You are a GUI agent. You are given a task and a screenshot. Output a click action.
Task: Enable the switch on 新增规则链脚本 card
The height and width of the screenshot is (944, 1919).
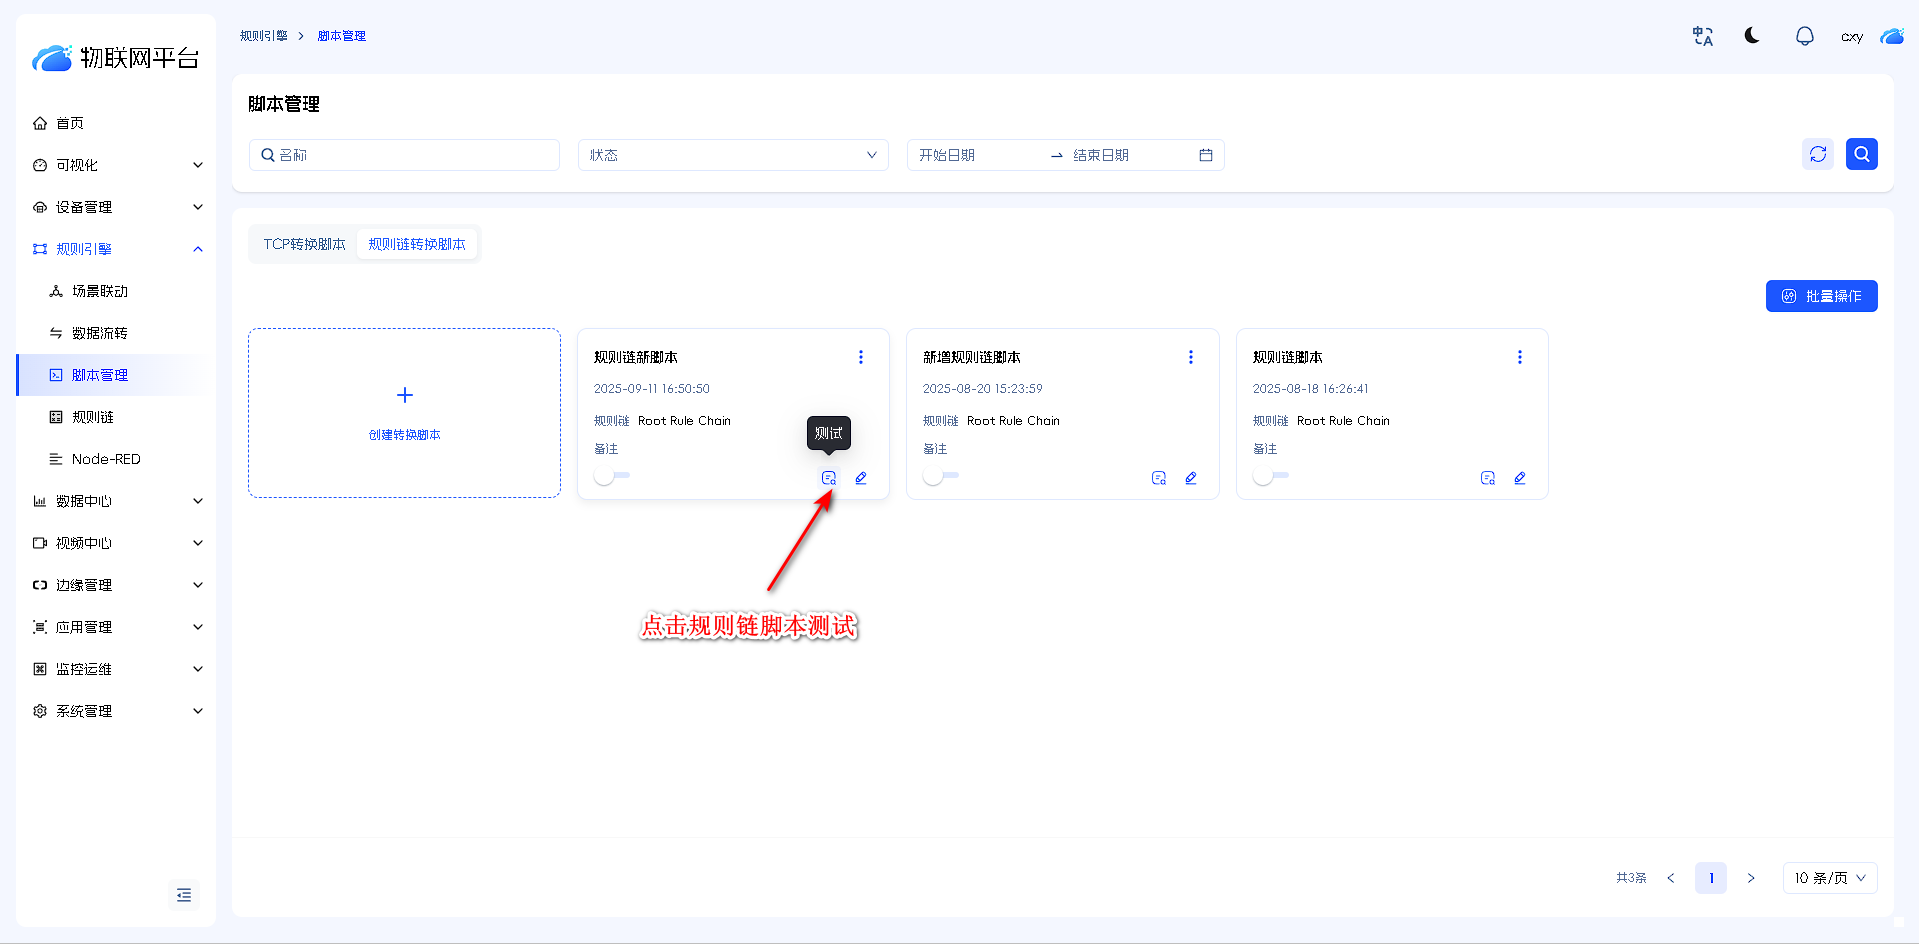click(940, 477)
